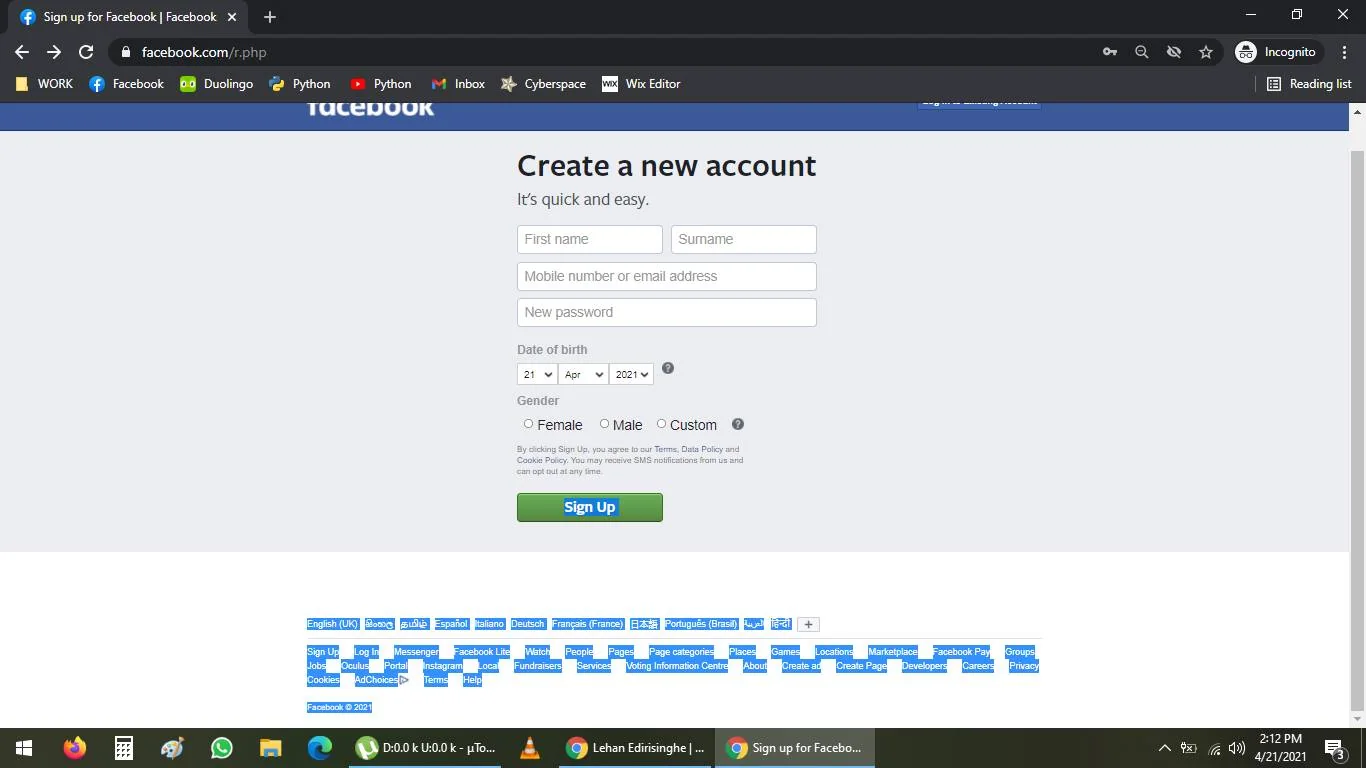The width and height of the screenshot is (1366, 768).
Task: Open the Messenger footer link
Action: pos(416,652)
